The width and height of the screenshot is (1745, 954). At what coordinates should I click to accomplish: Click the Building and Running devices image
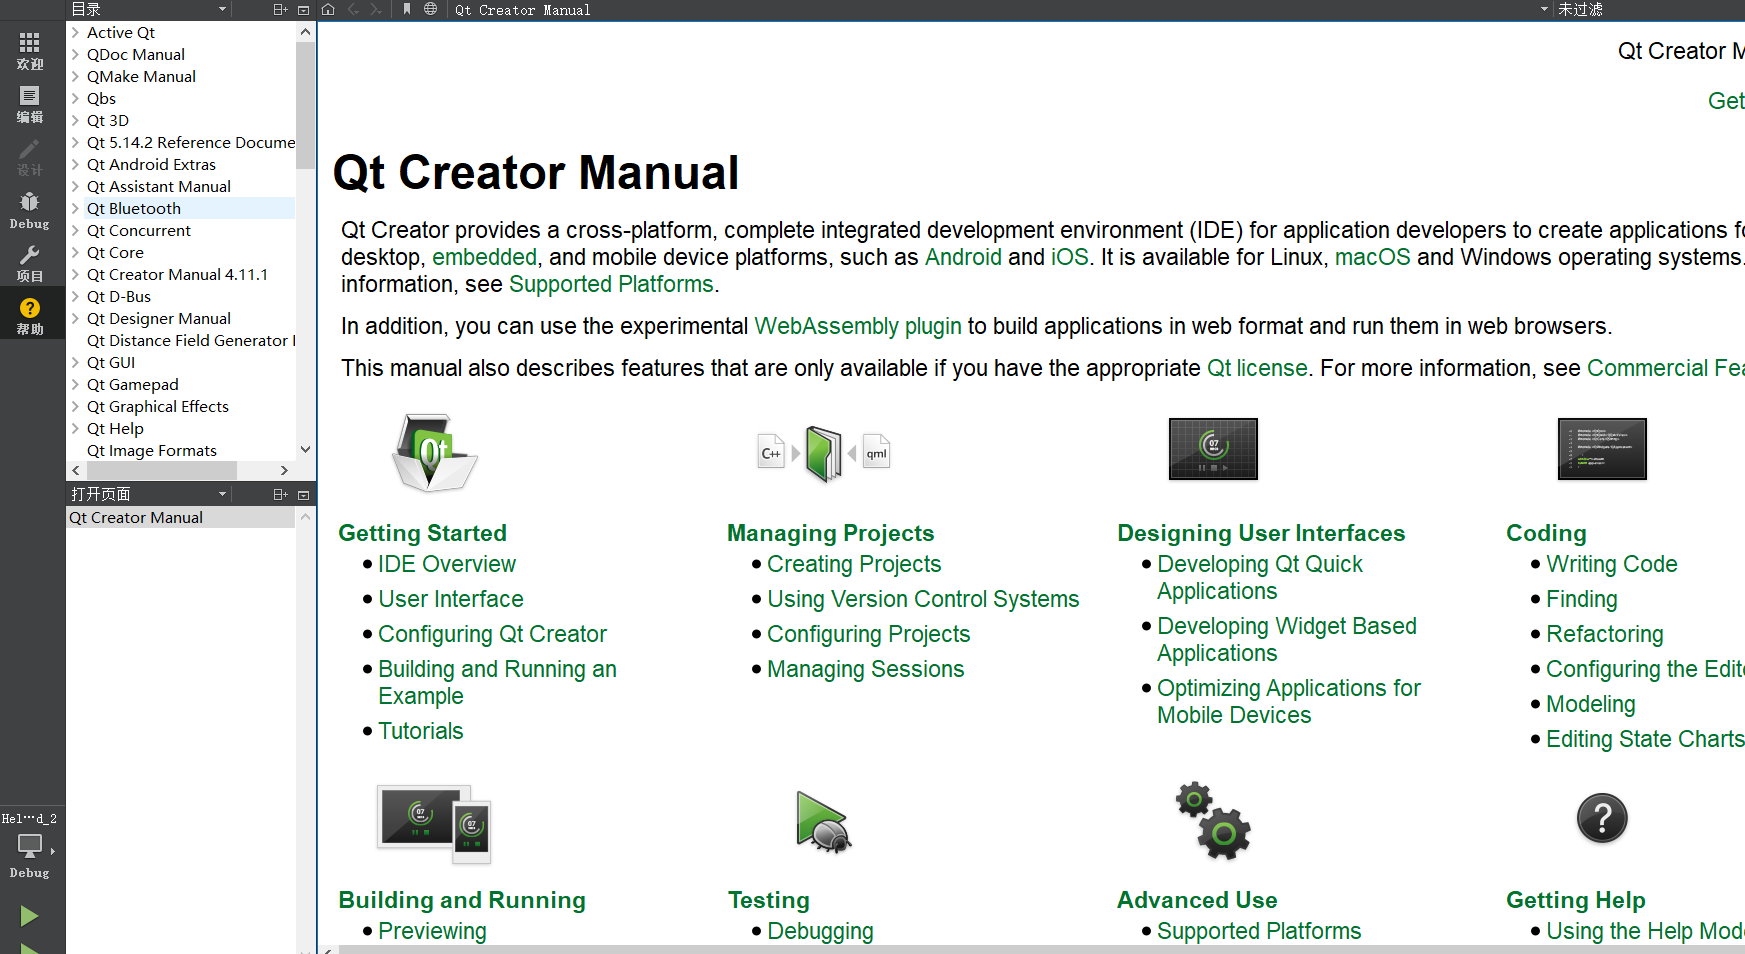(x=434, y=824)
